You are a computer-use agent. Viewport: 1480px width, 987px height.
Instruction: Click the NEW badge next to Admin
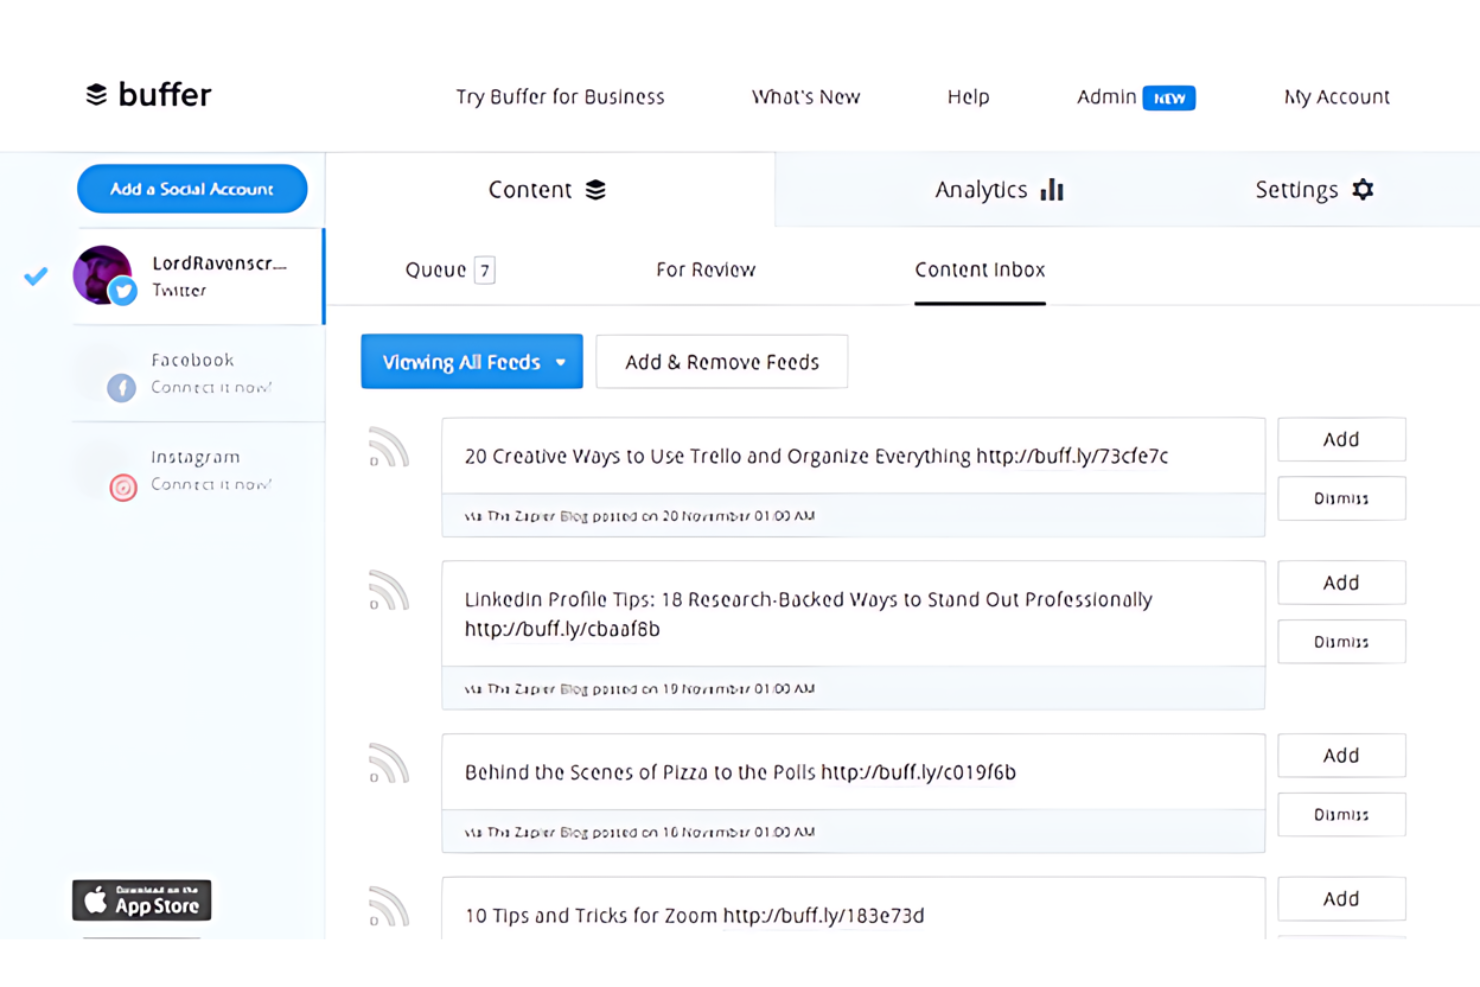(x=1169, y=98)
